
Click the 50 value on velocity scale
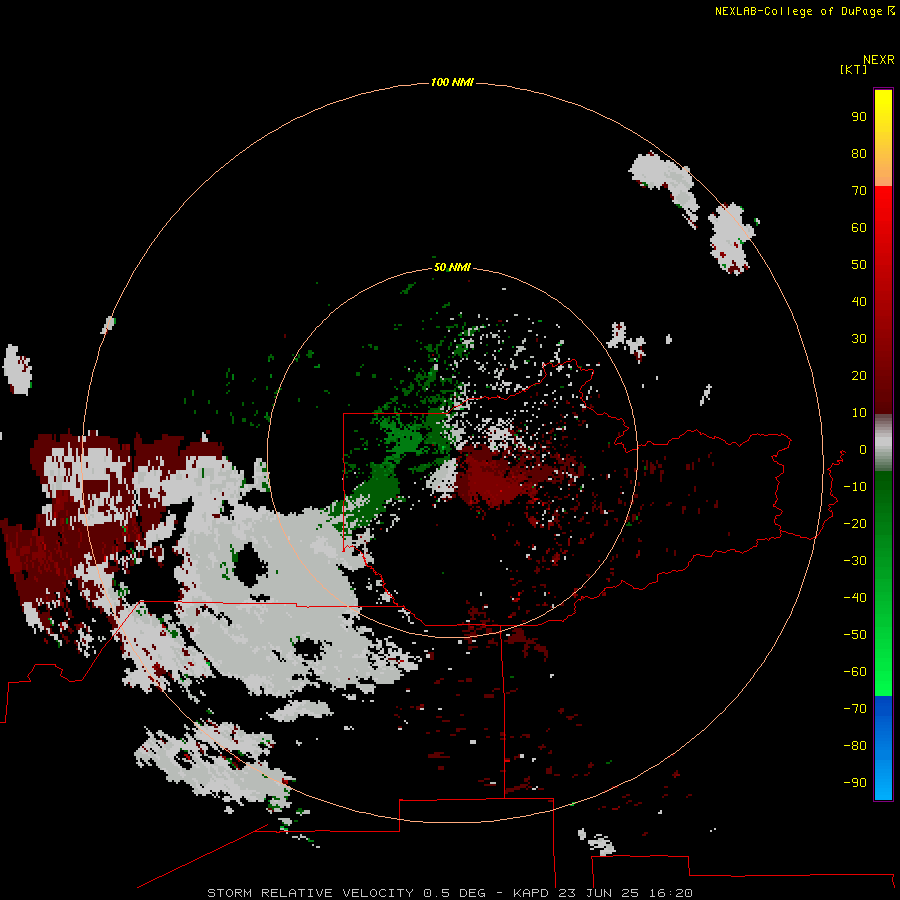click(859, 265)
